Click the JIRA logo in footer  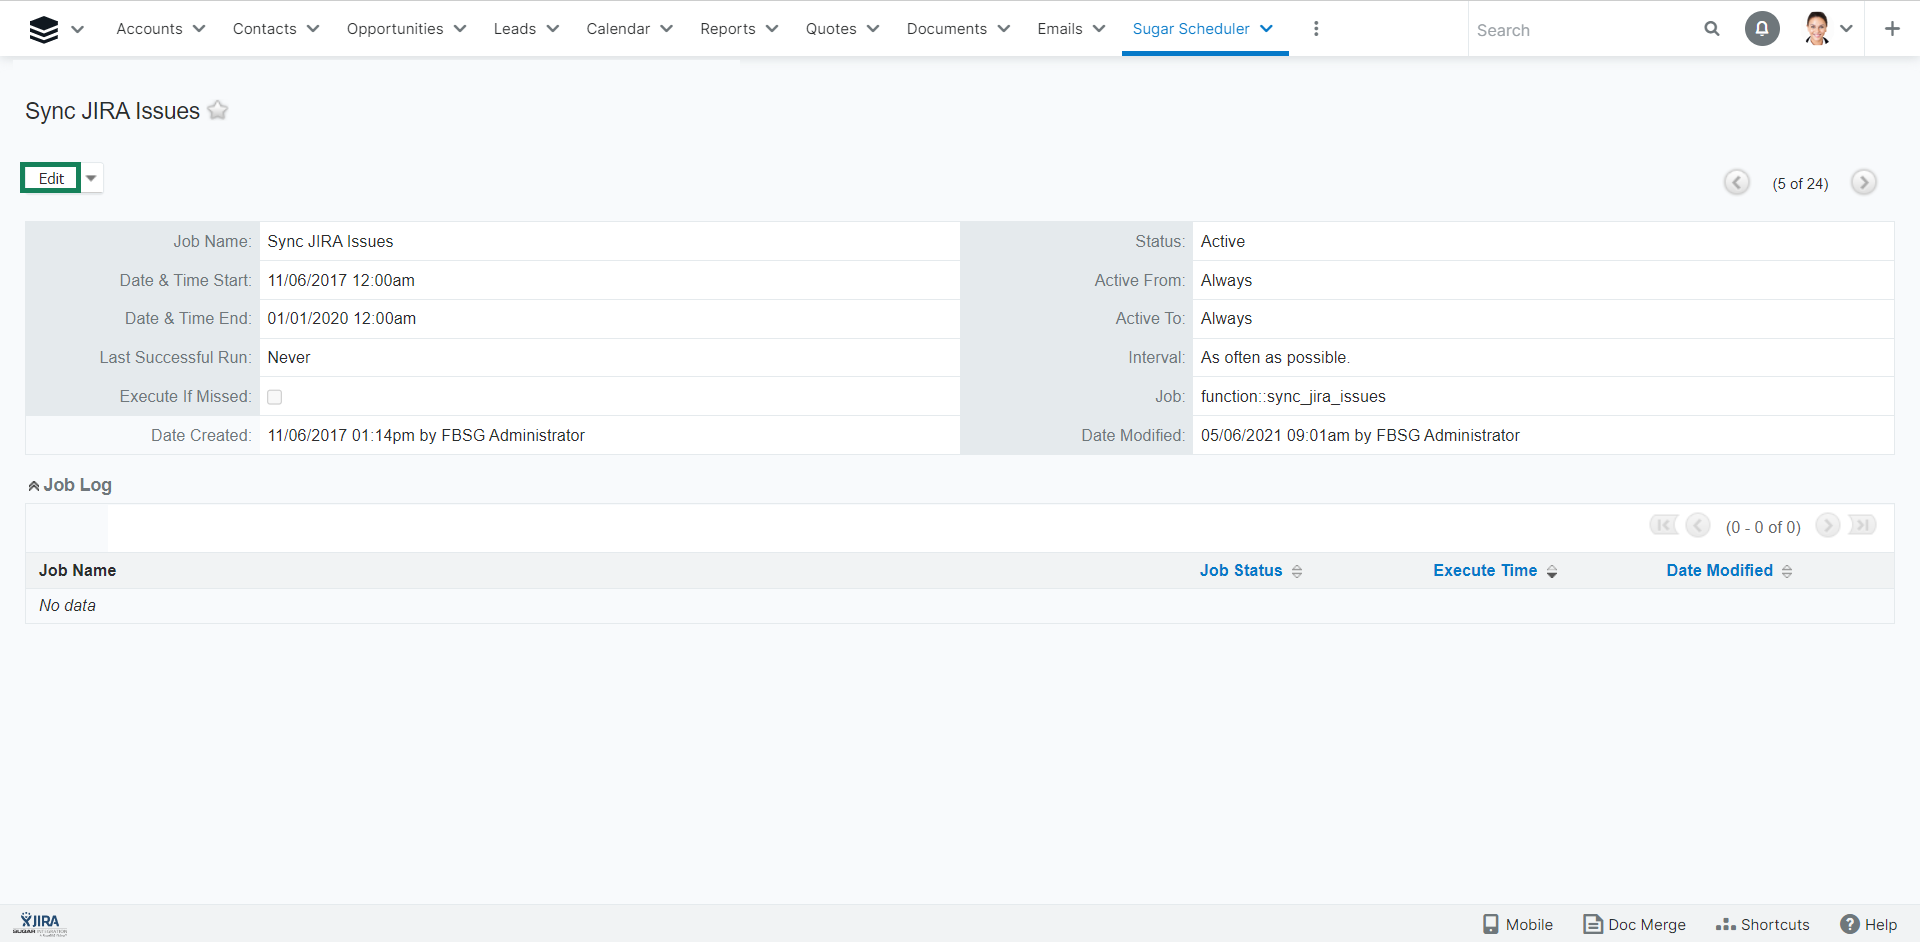tap(41, 923)
